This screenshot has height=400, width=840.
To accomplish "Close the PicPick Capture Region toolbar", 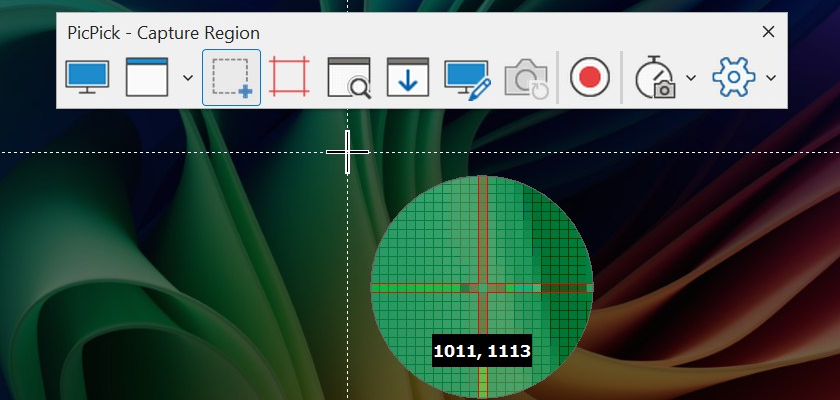I will [x=768, y=32].
